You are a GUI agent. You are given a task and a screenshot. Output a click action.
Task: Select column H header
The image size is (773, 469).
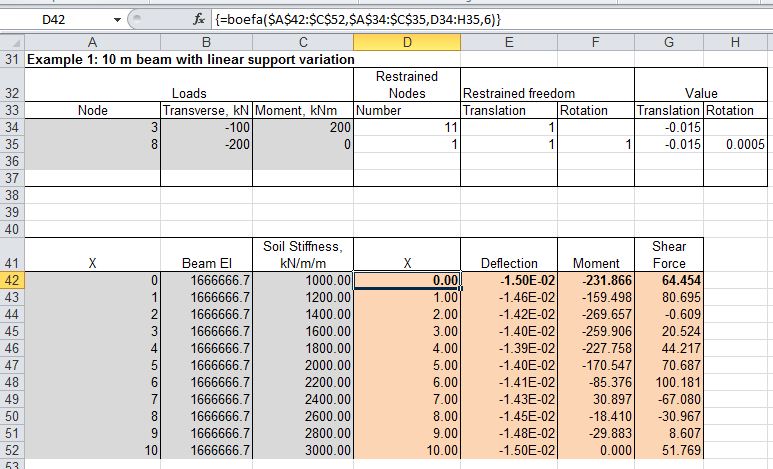735,42
